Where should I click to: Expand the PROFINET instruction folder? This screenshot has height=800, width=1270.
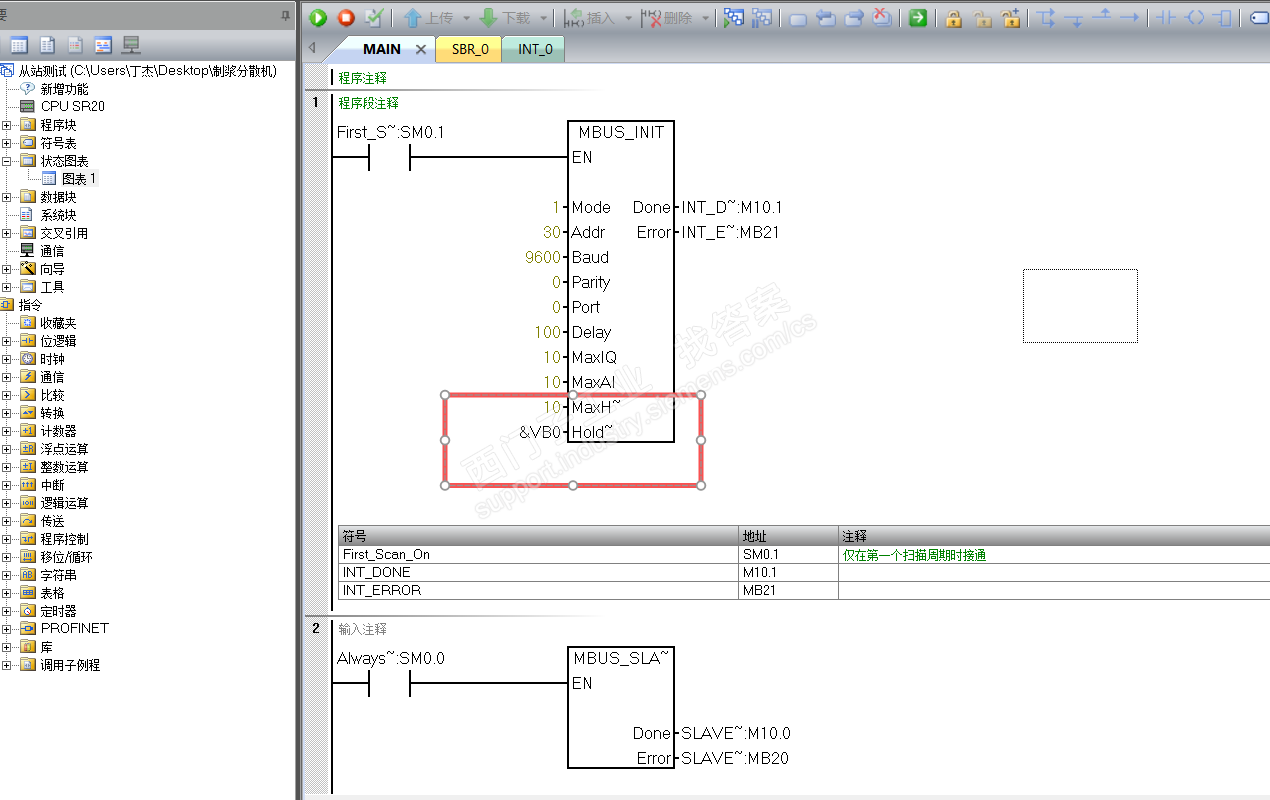7,629
